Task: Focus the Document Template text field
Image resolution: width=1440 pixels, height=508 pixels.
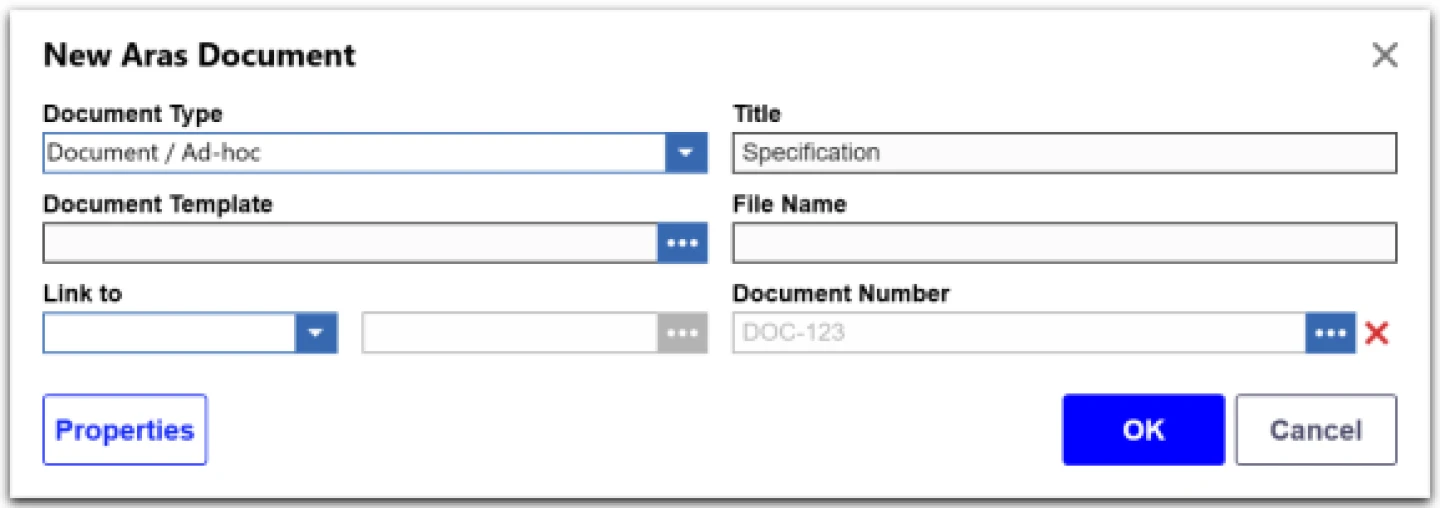Action: pyautogui.click(x=350, y=243)
